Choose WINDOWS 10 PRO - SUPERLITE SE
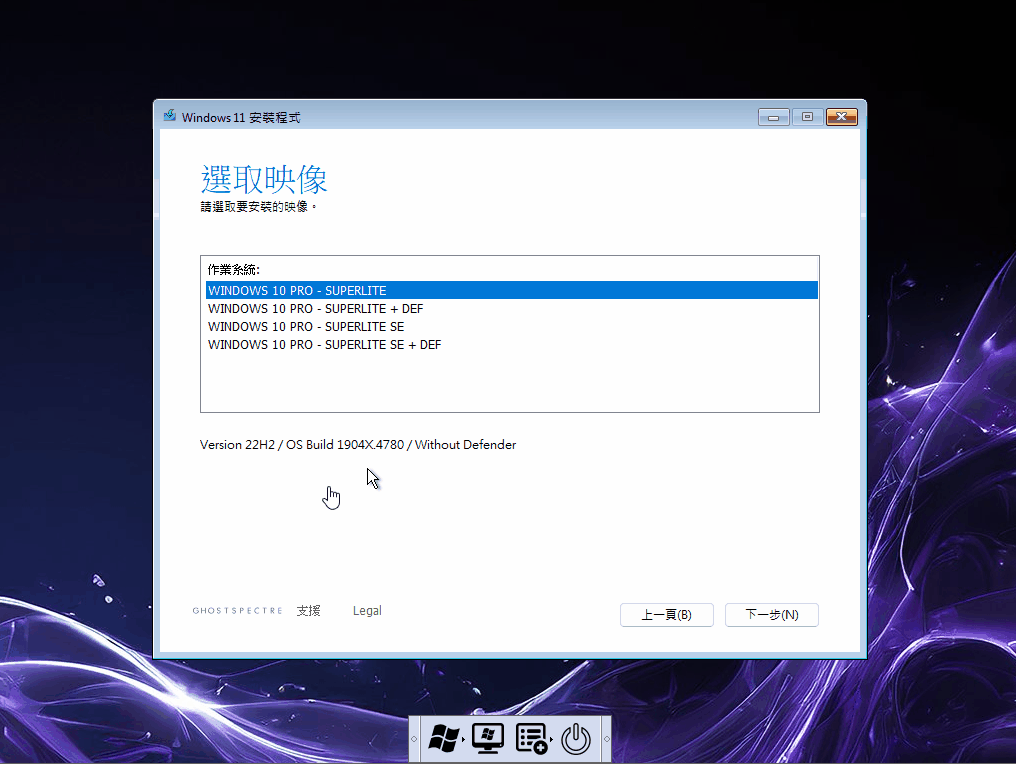The image size is (1016, 764). pyautogui.click(x=306, y=327)
